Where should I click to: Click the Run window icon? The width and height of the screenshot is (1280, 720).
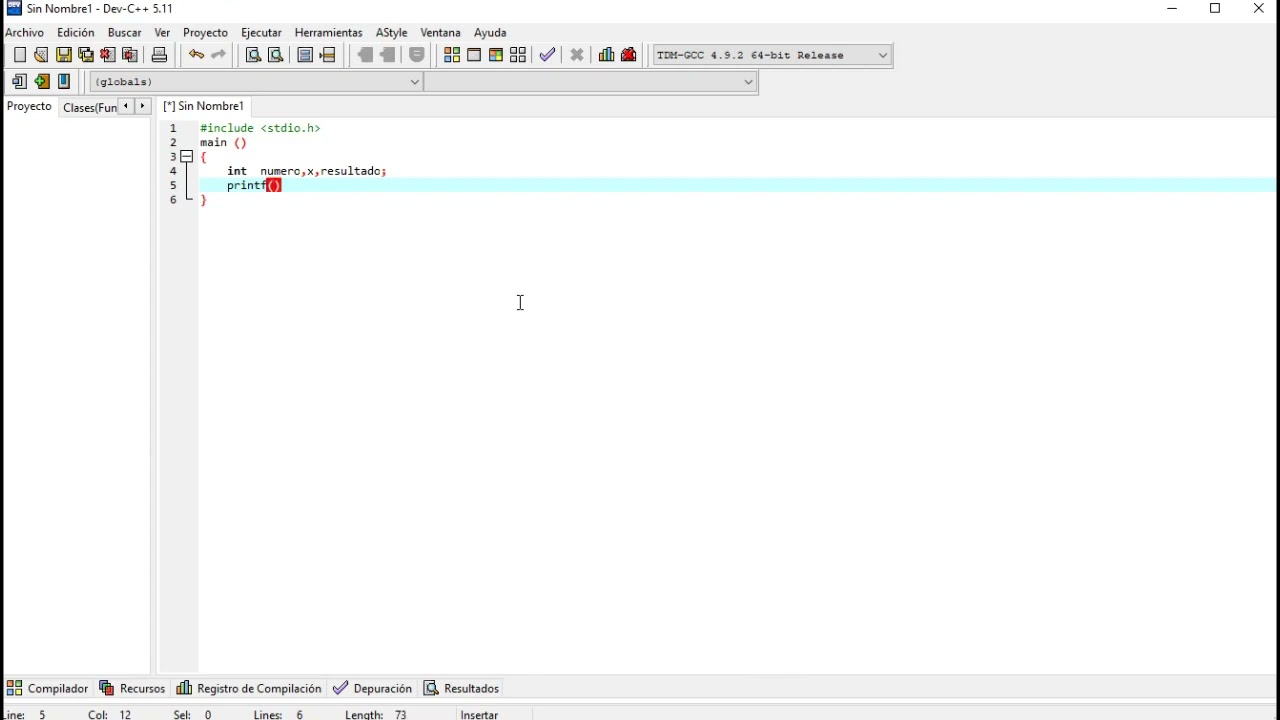pyautogui.click(x=474, y=55)
